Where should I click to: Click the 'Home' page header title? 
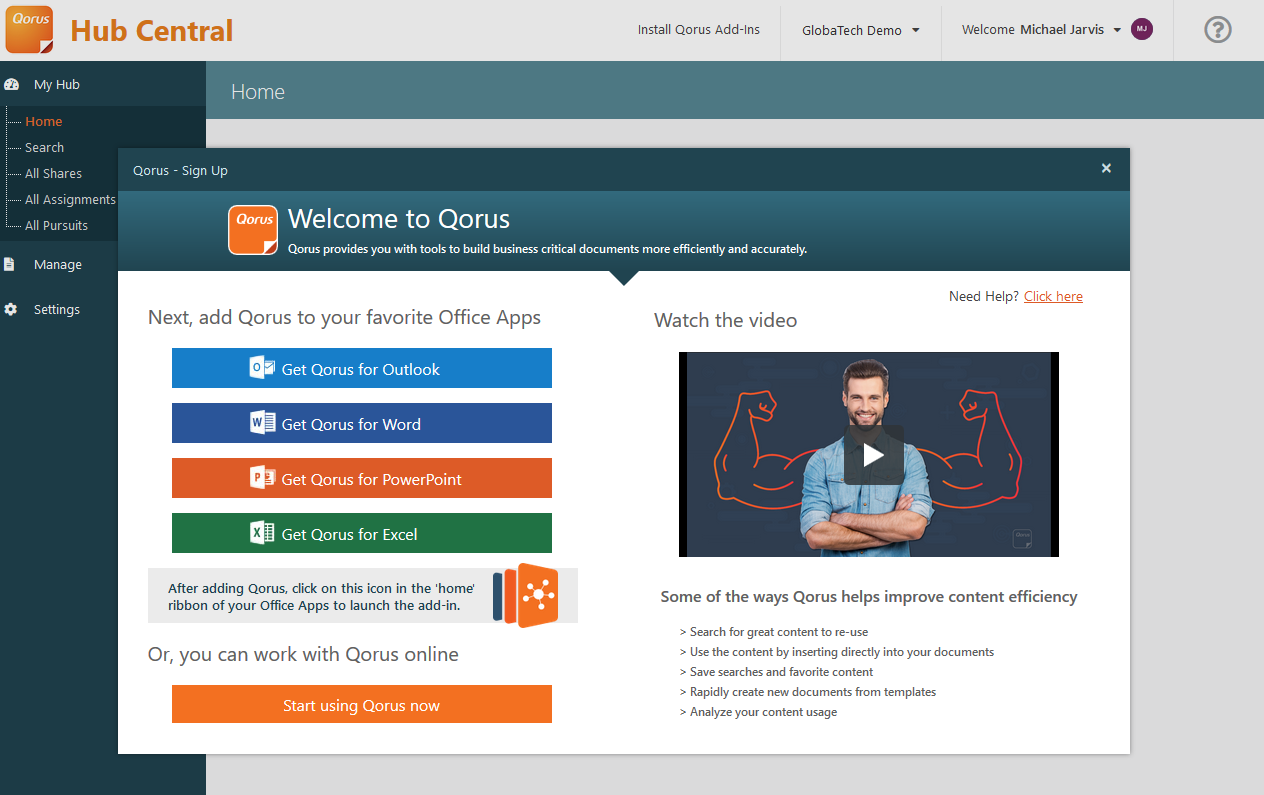tap(258, 92)
